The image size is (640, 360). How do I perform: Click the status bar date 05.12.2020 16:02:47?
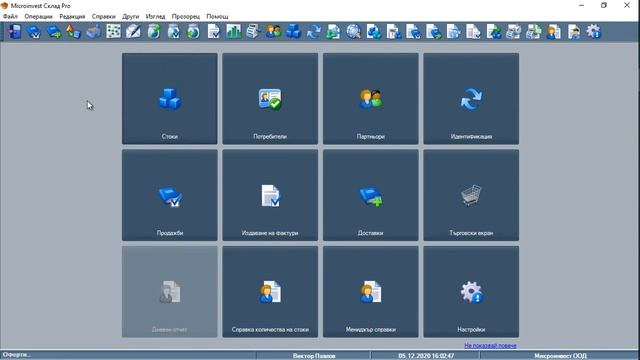pos(426,356)
